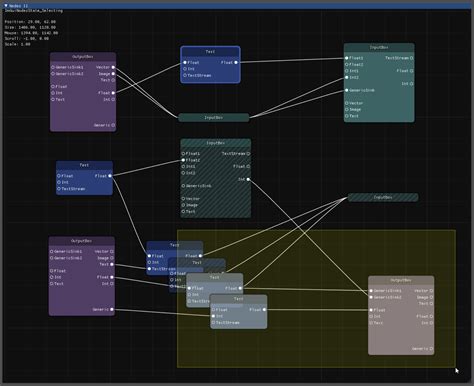The image size is (474, 386).
Task: Collapse the Nodes window using the title triangle
Action: pyautogui.click(x=6, y=6)
